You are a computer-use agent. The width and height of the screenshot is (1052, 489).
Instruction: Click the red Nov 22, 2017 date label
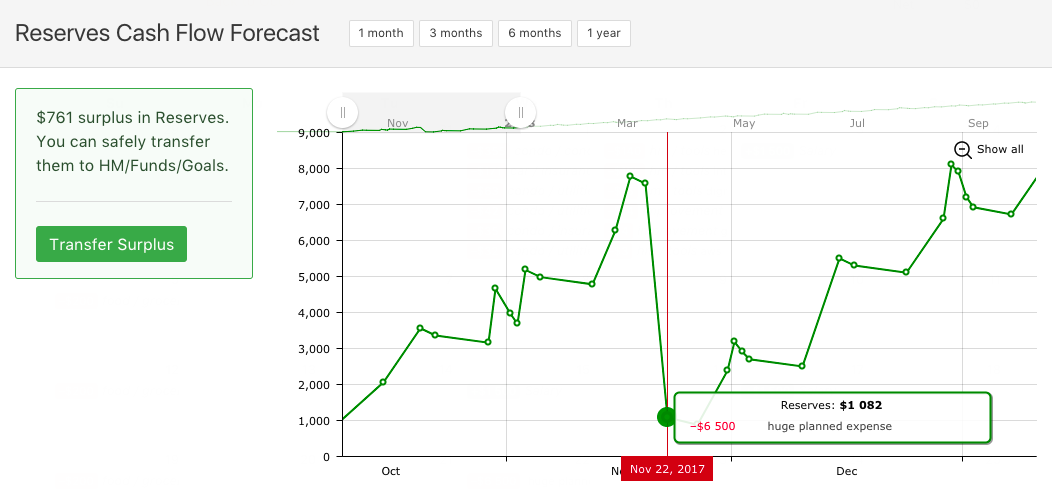(667, 469)
